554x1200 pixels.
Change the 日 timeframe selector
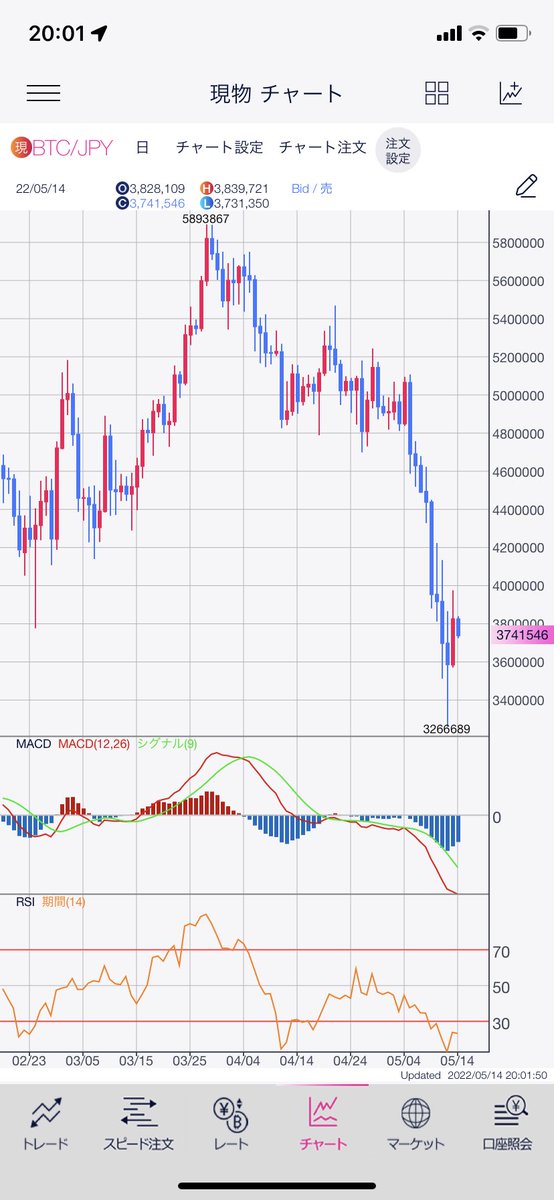(x=142, y=148)
